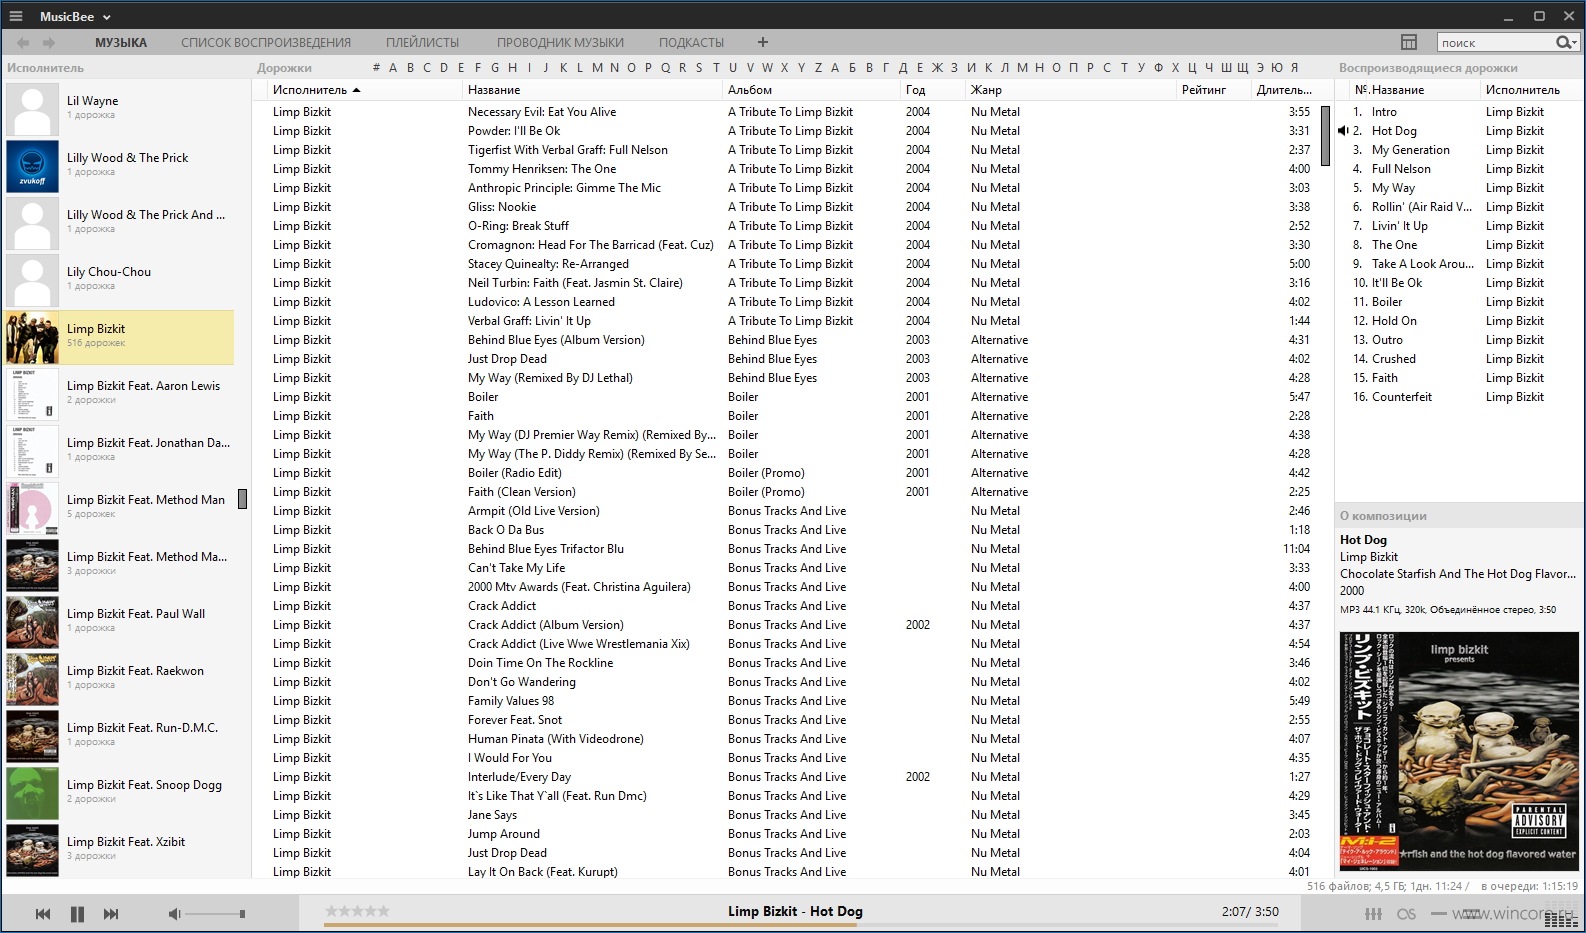Click the Lil Wayne placeholder avatar
This screenshot has height=933, width=1586.
tap(32, 109)
